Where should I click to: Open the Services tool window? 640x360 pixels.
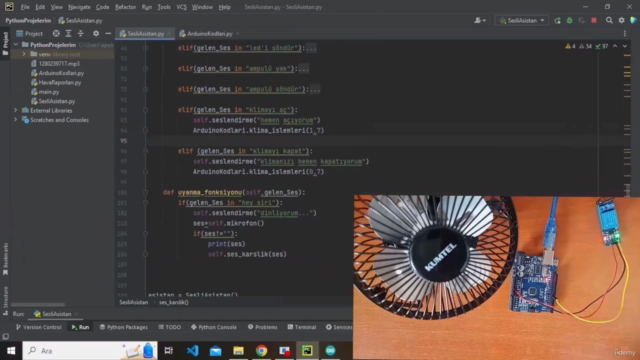click(x=339, y=327)
